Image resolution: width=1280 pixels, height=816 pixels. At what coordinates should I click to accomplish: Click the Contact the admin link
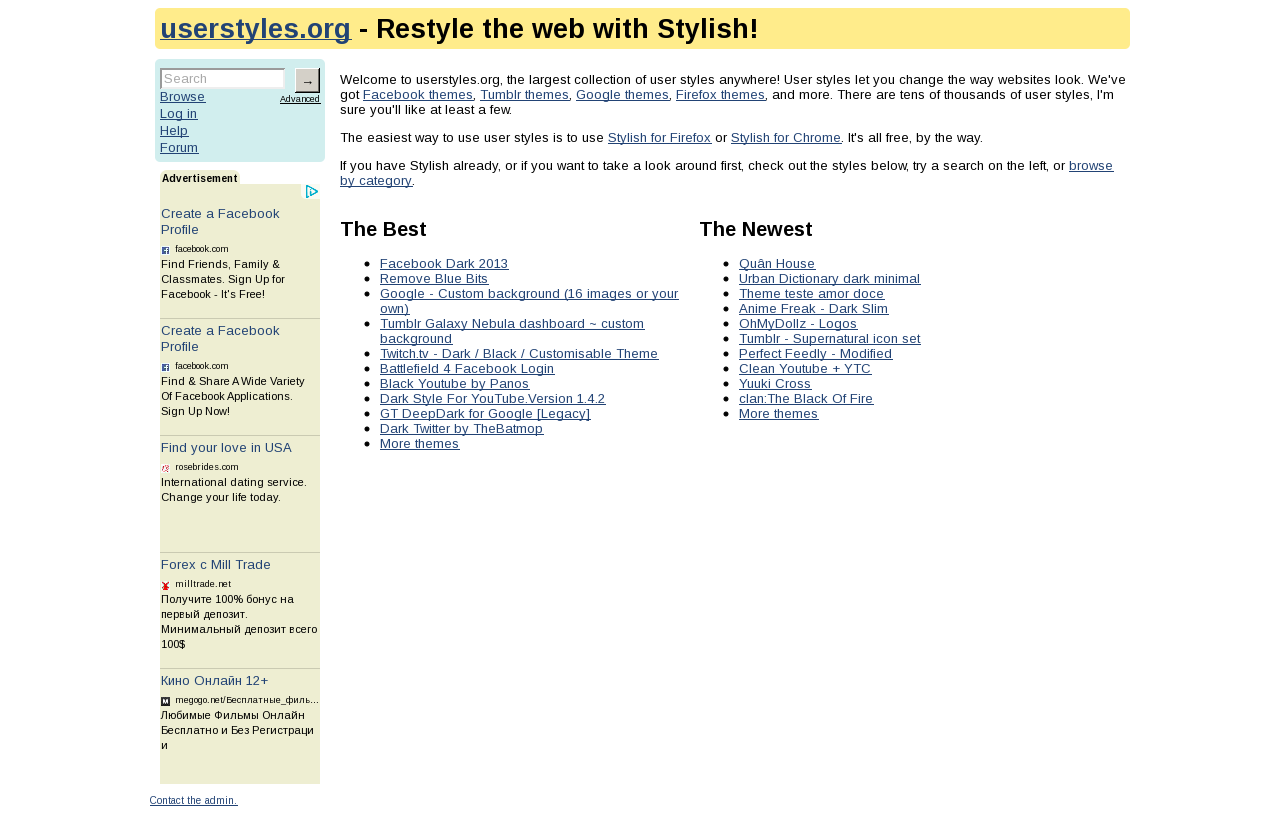coord(194,801)
